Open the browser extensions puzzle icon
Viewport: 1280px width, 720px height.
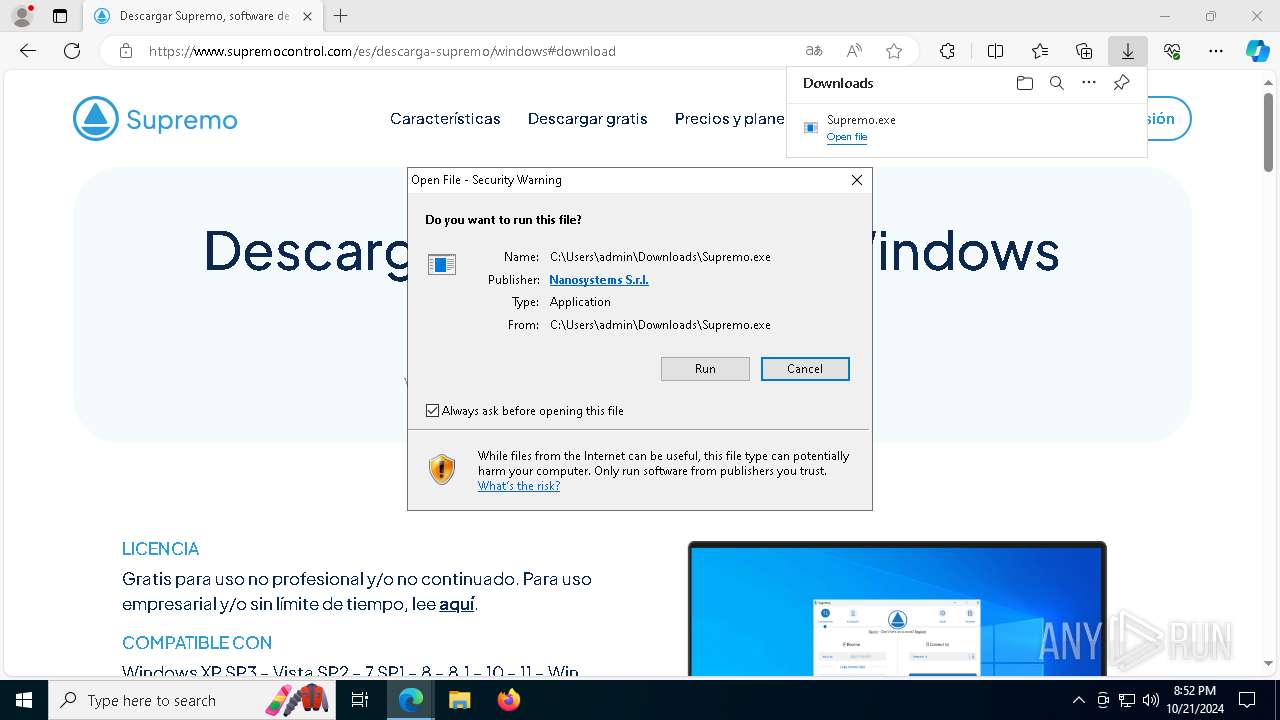tap(947, 51)
